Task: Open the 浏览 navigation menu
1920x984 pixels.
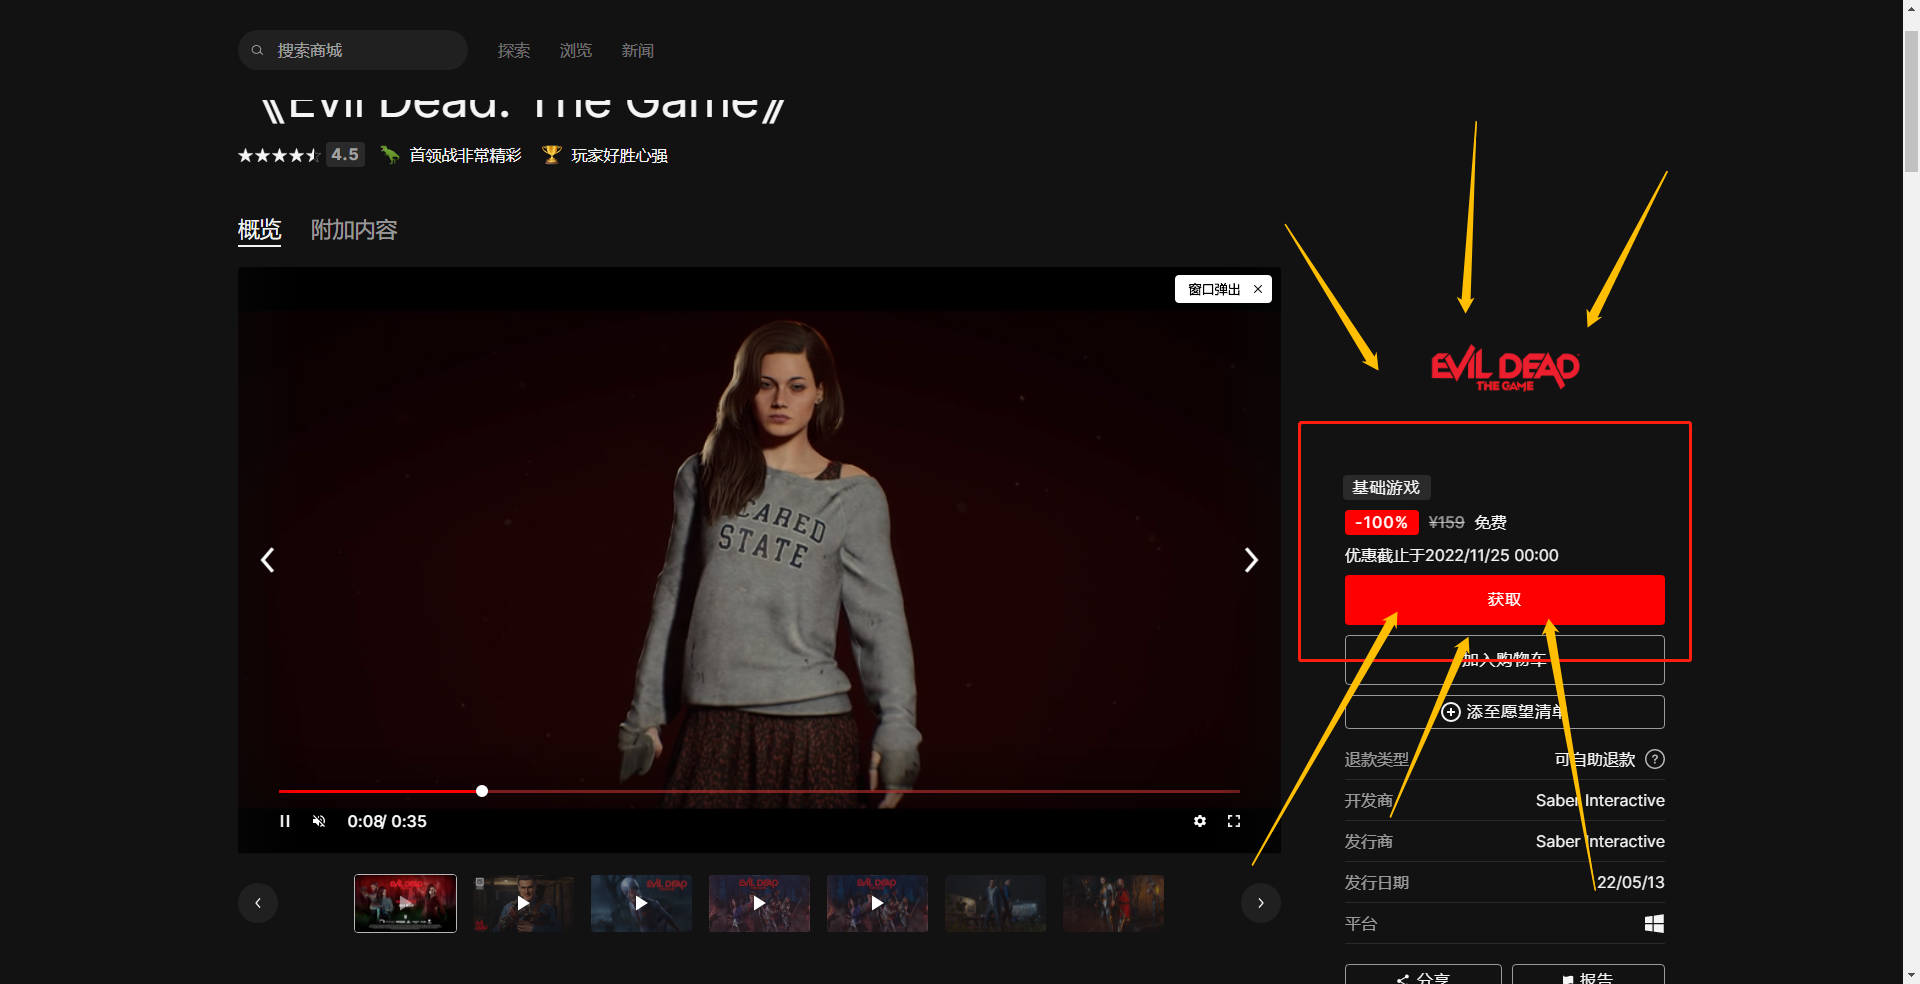Action: [575, 51]
